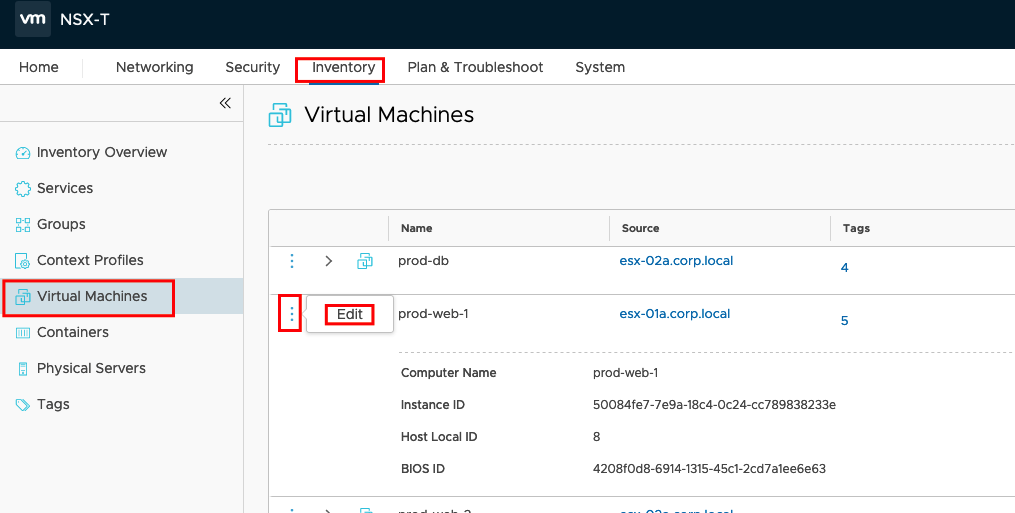Click the VM icon beside prod-db
Screen dimensions: 1015x513
coord(365,261)
